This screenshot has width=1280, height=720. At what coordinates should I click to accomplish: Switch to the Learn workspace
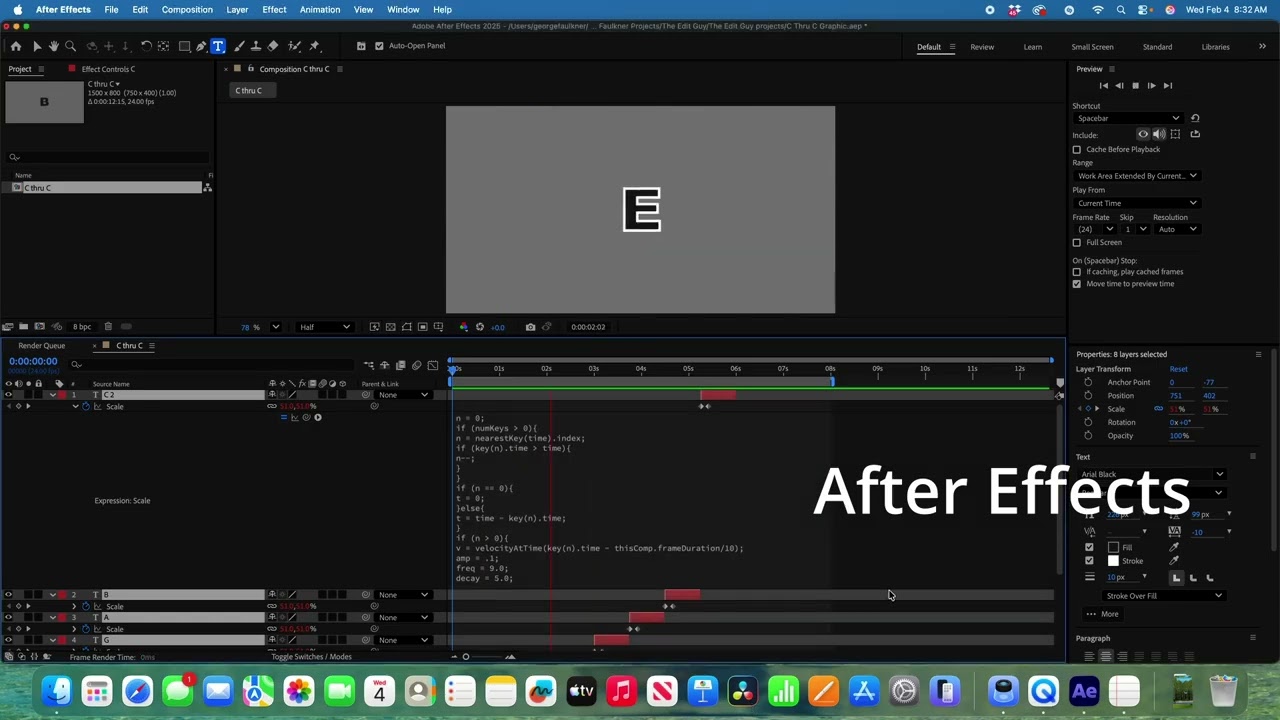[1033, 47]
